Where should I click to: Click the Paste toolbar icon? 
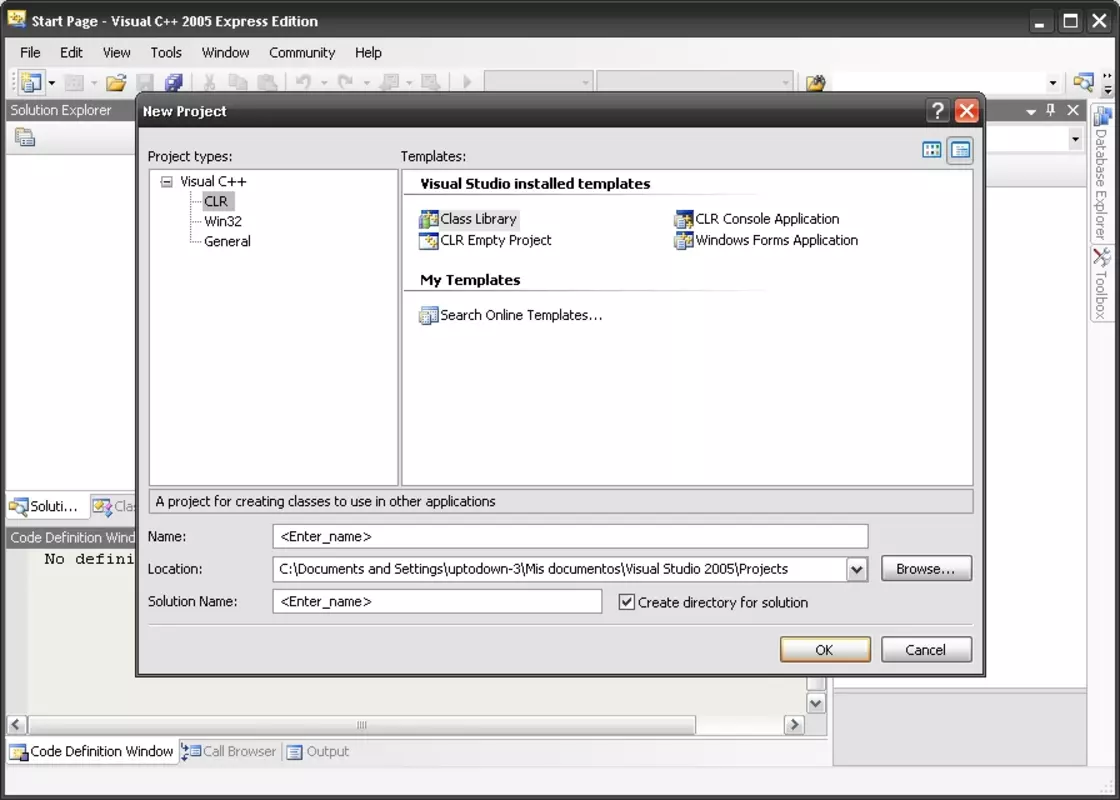point(266,83)
